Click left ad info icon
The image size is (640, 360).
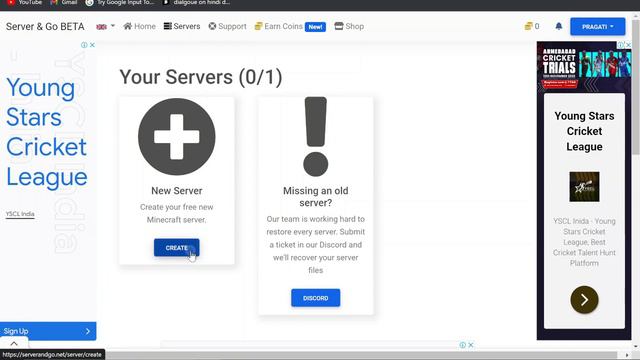84,45
